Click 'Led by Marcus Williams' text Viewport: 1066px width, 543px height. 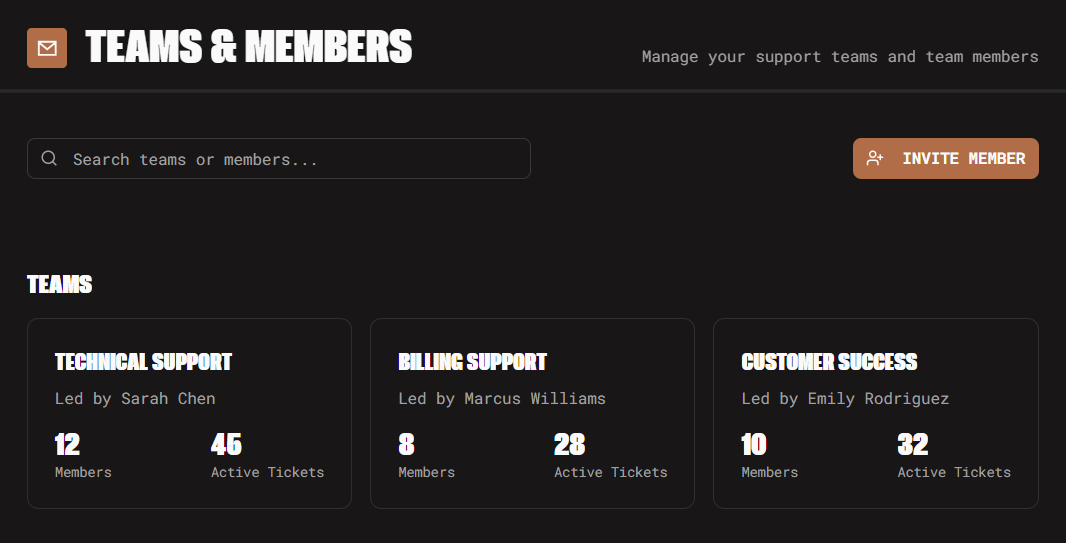[x=501, y=398]
